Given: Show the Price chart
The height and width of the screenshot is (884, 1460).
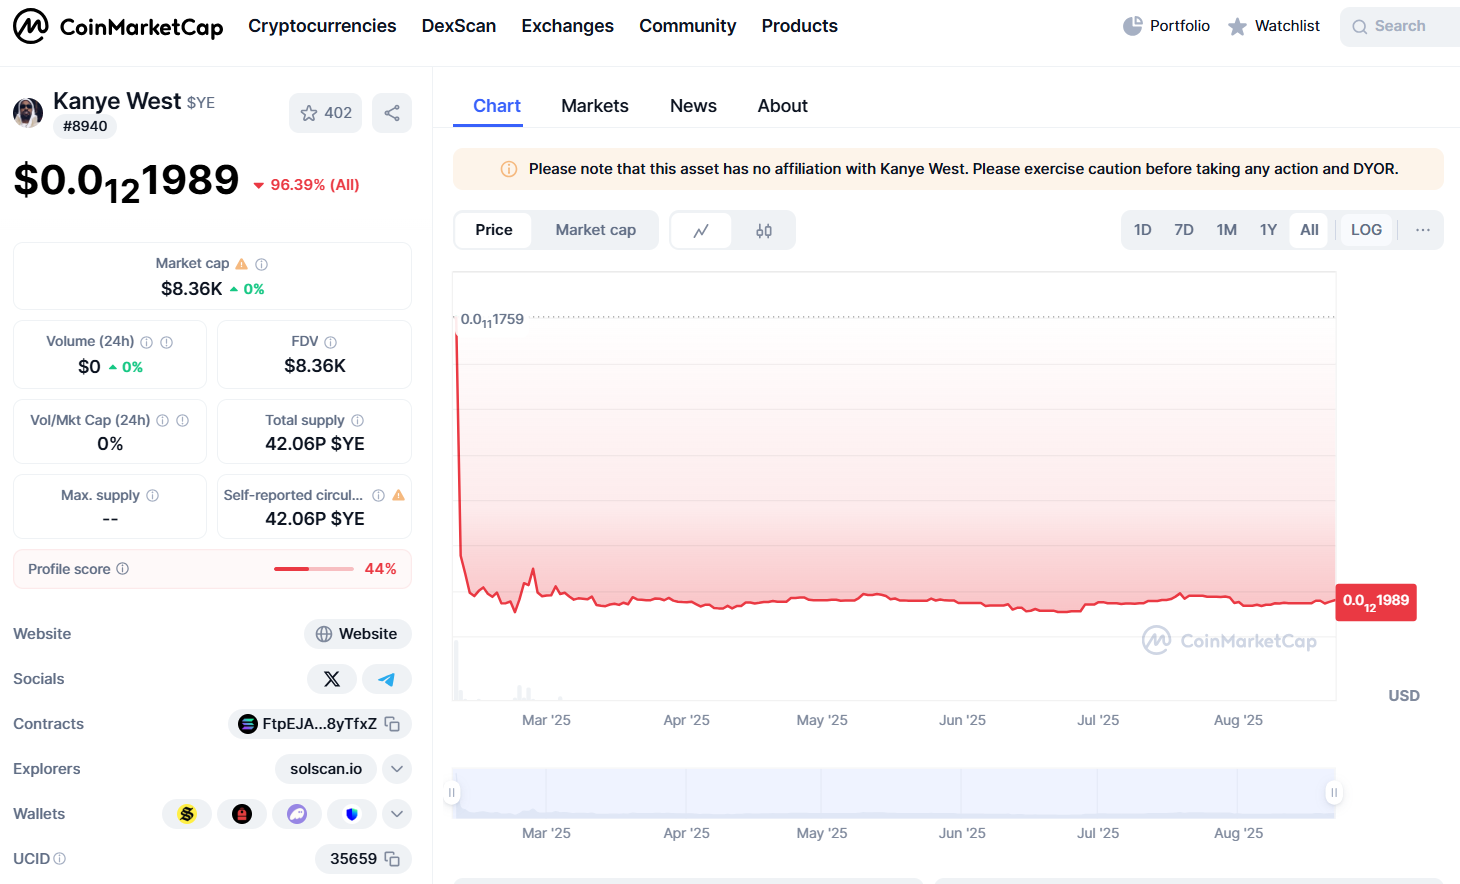Looking at the screenshot, I should (494, 230).
